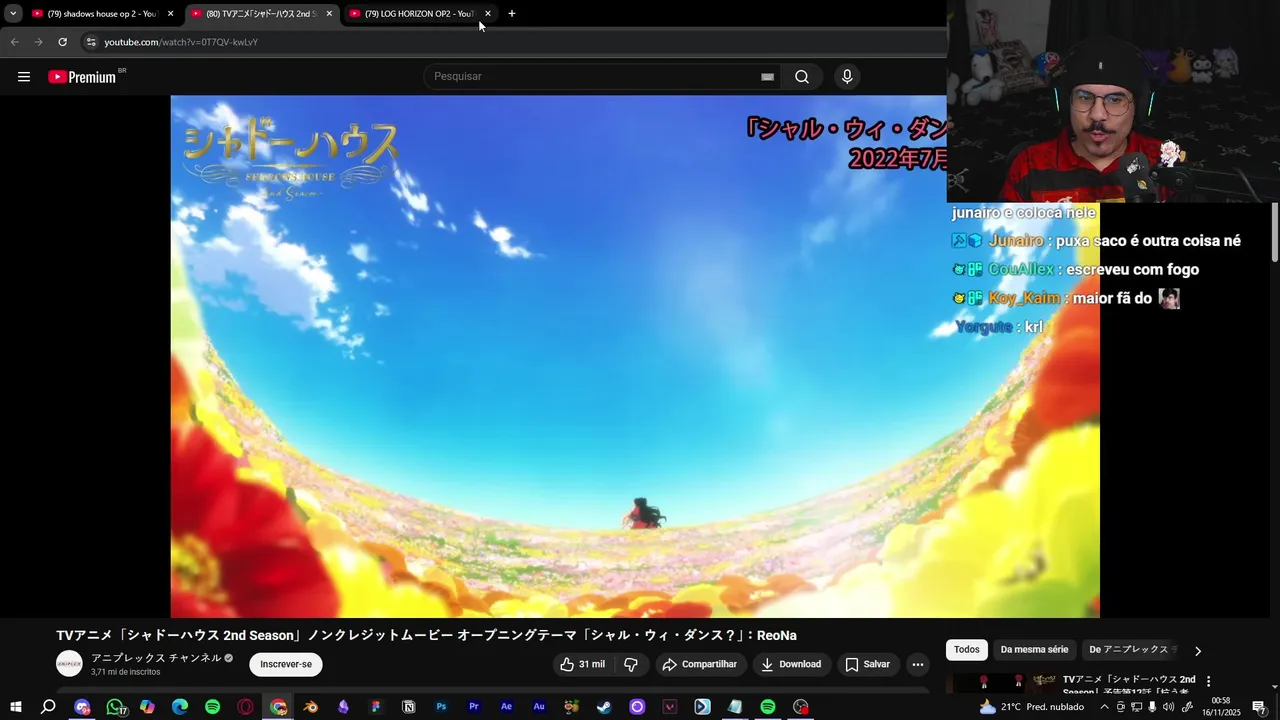Screen dimensions: 1280x720
Task: Close the shadows house op 2 tab
Action: [x=171, y=14]
